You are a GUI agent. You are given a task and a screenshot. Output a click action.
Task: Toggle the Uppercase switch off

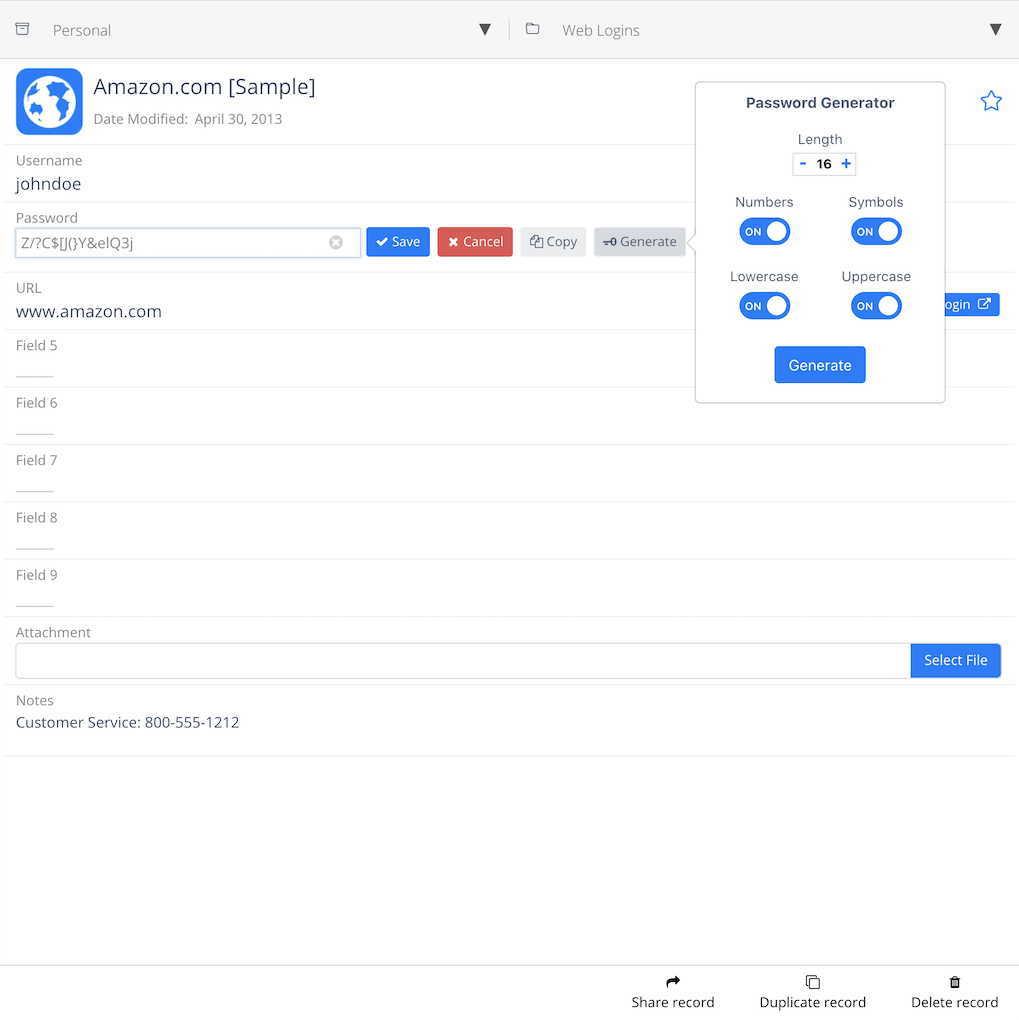pyautogui.click(x=876, y=306)
